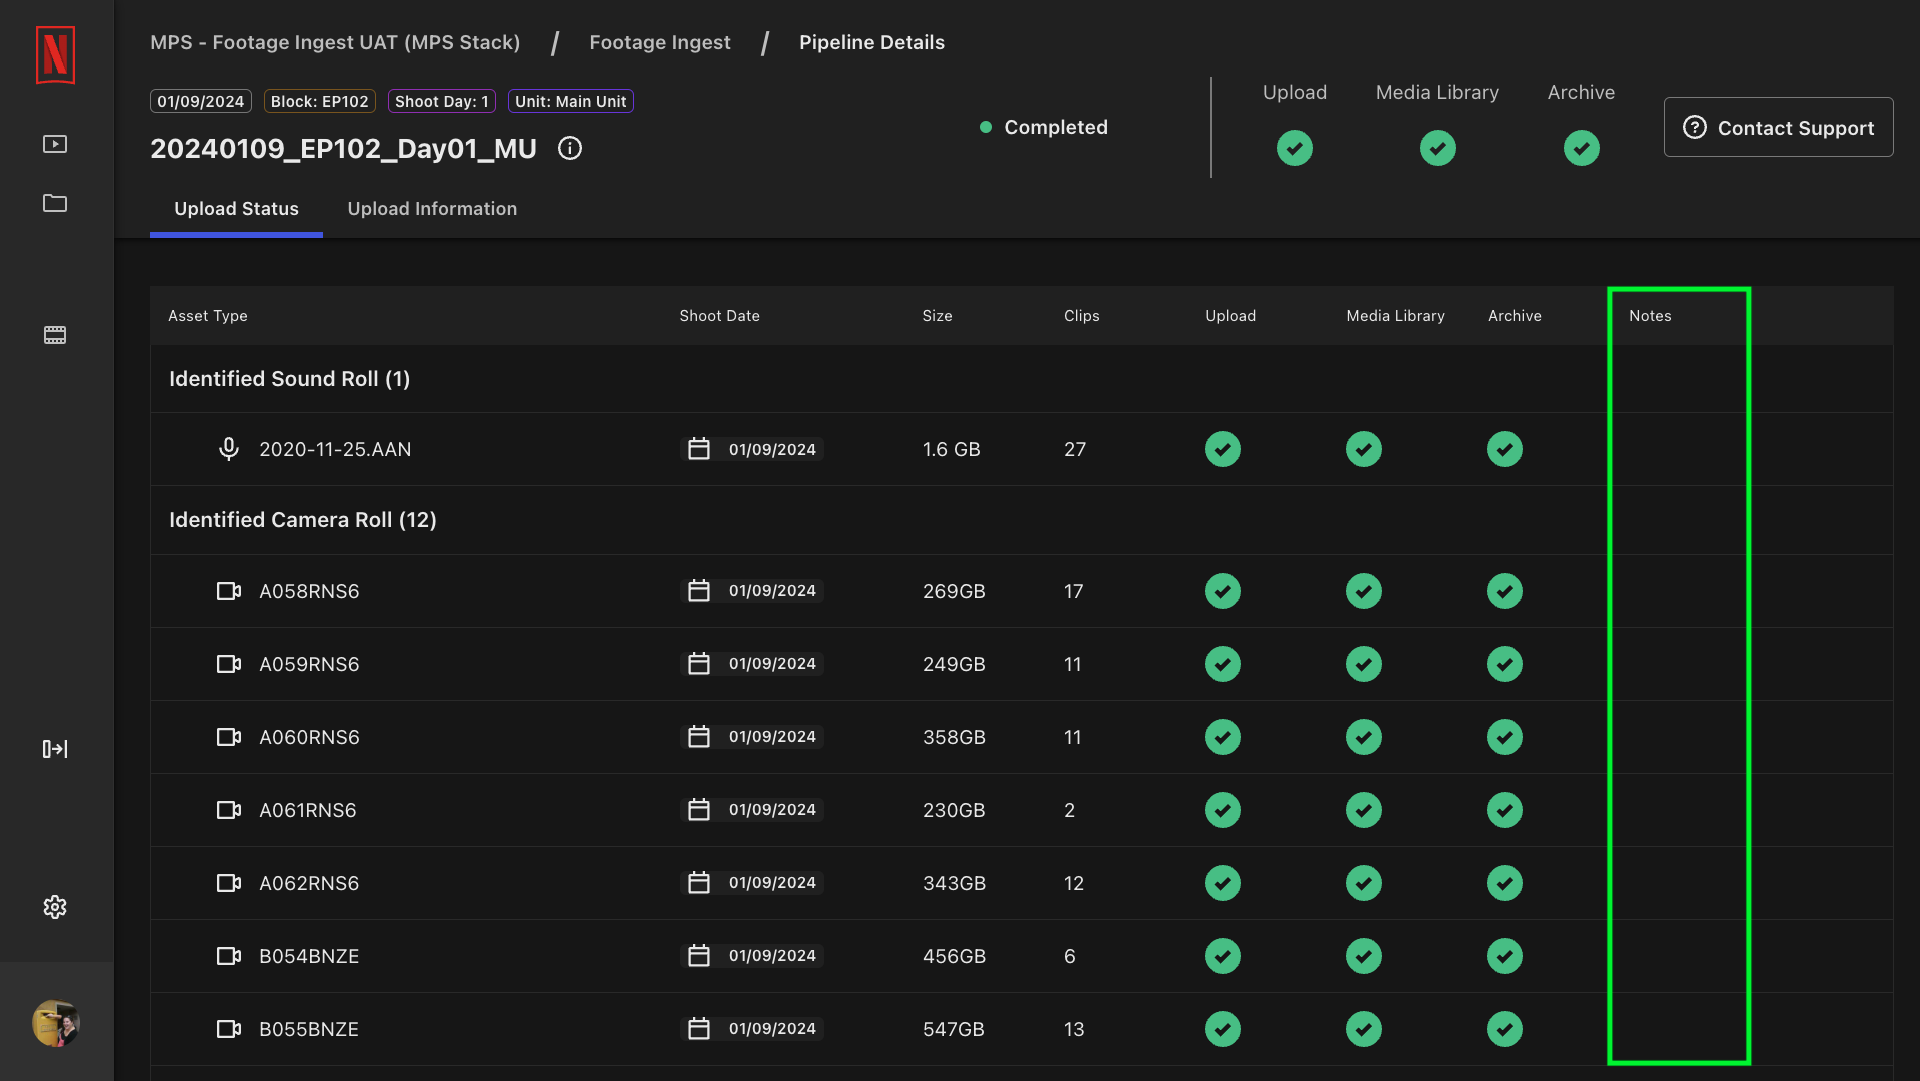
Task: Click the Block: EP102 tag
Action: coord(320,101)
